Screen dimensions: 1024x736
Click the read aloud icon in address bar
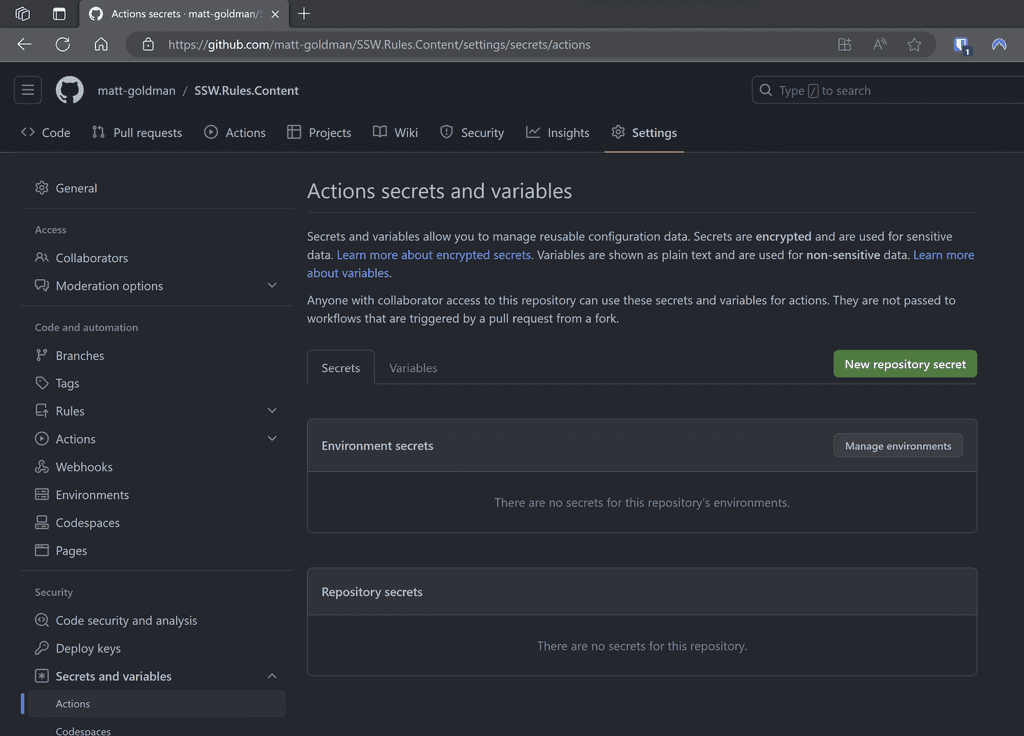pos(880,44)
